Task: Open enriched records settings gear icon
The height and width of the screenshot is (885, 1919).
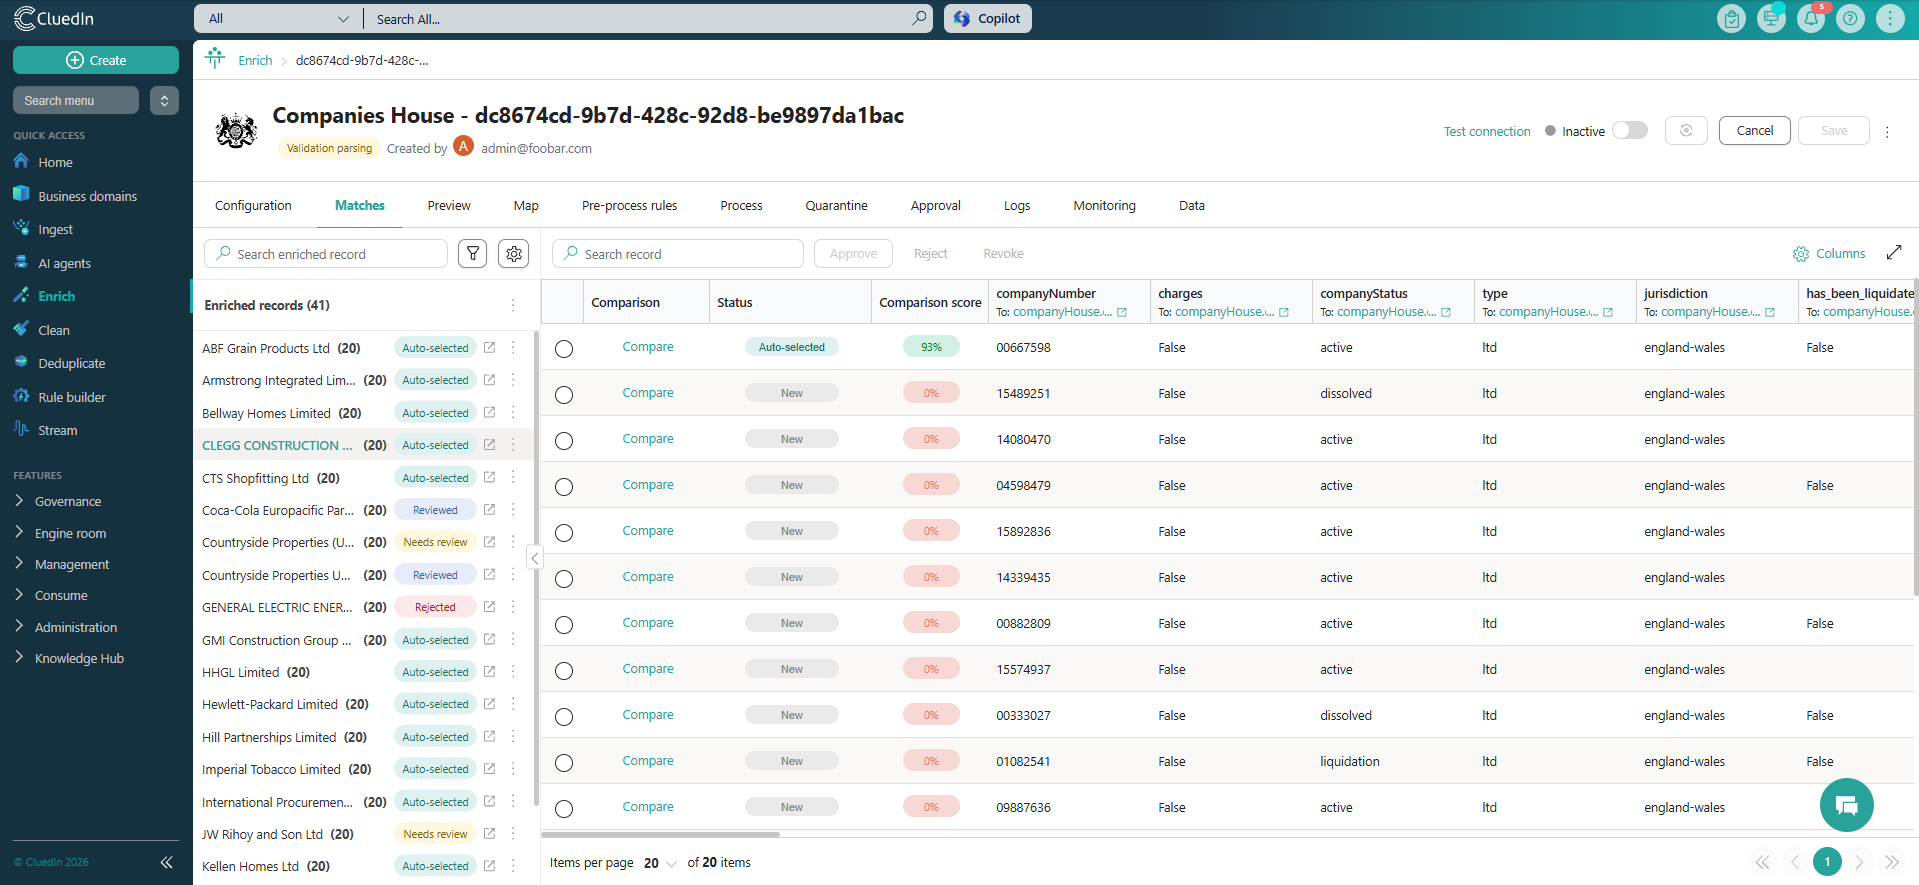Action: click(x=514, y=254)
